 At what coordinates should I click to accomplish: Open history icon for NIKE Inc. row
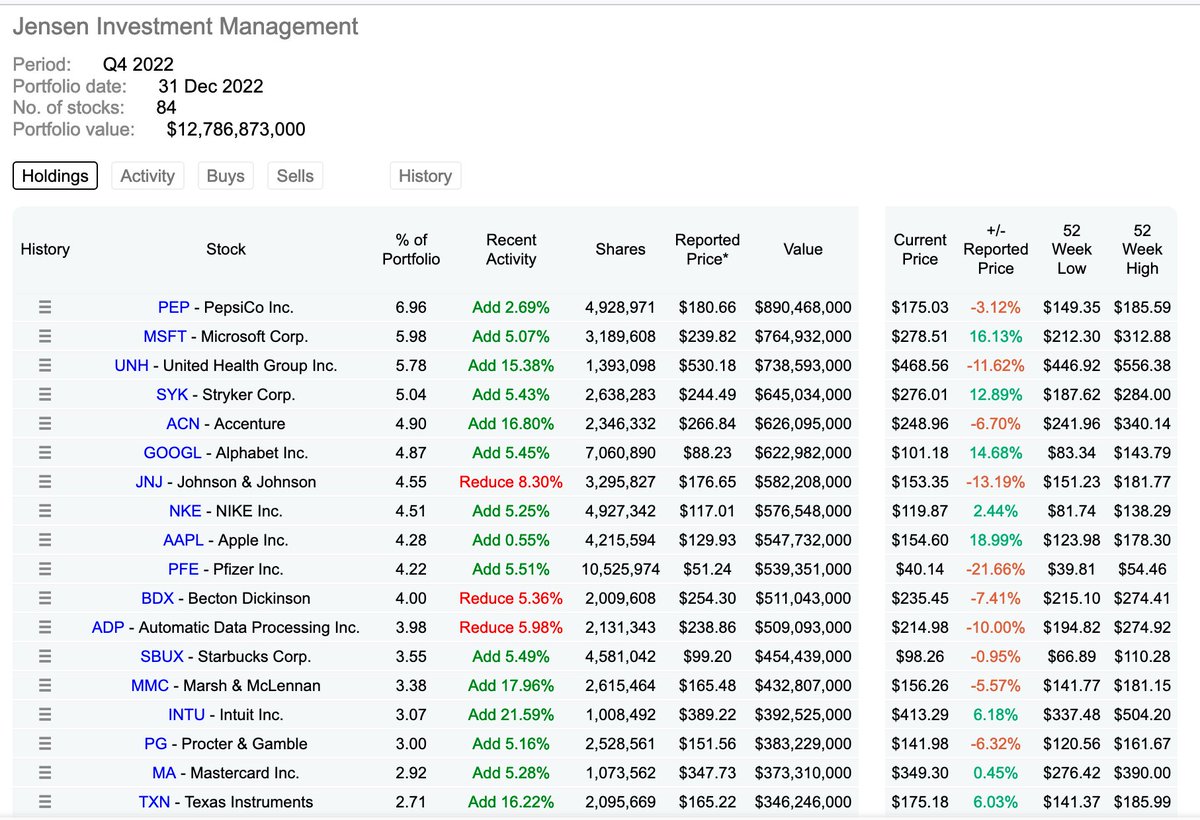point(44,510)
